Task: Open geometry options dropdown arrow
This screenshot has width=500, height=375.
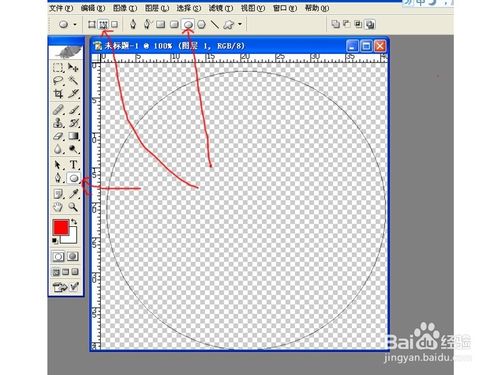Action: 240,24
